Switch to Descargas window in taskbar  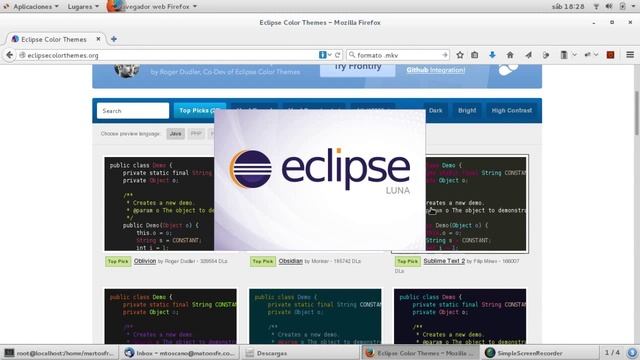coord(300,353)
